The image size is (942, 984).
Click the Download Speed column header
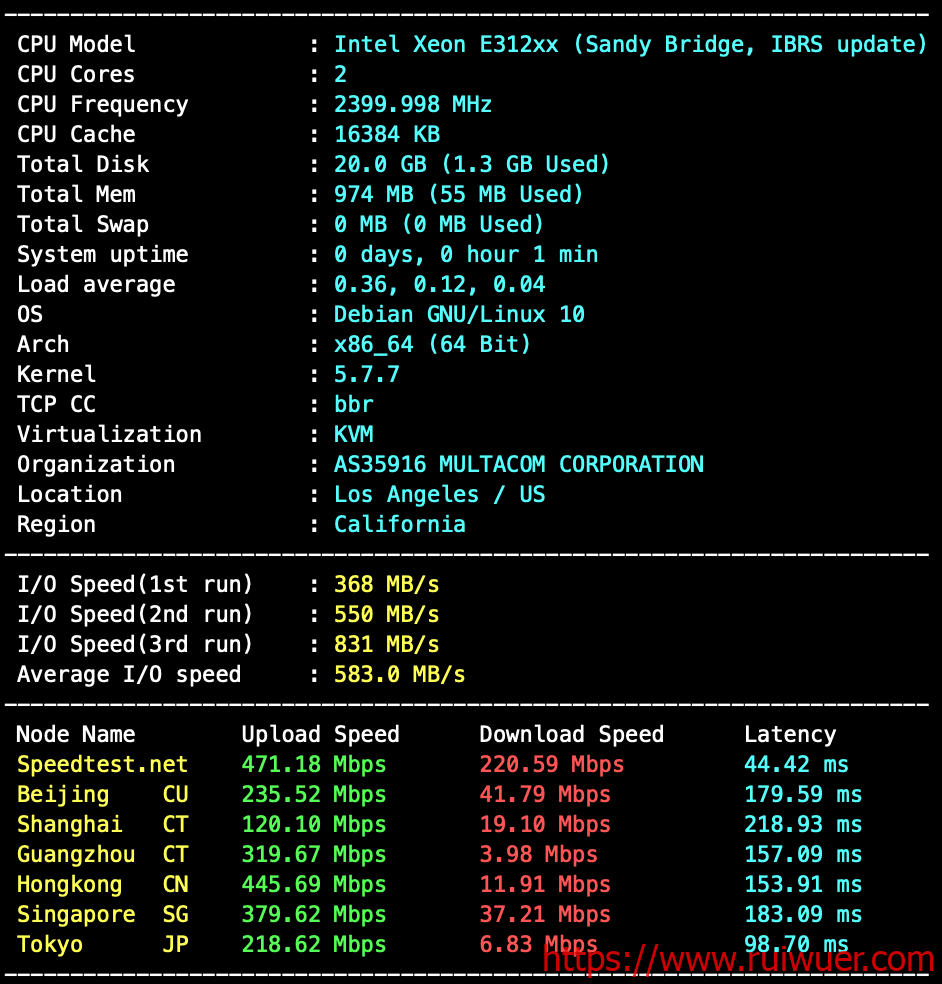pyautogui.click(x=571, y=734)
